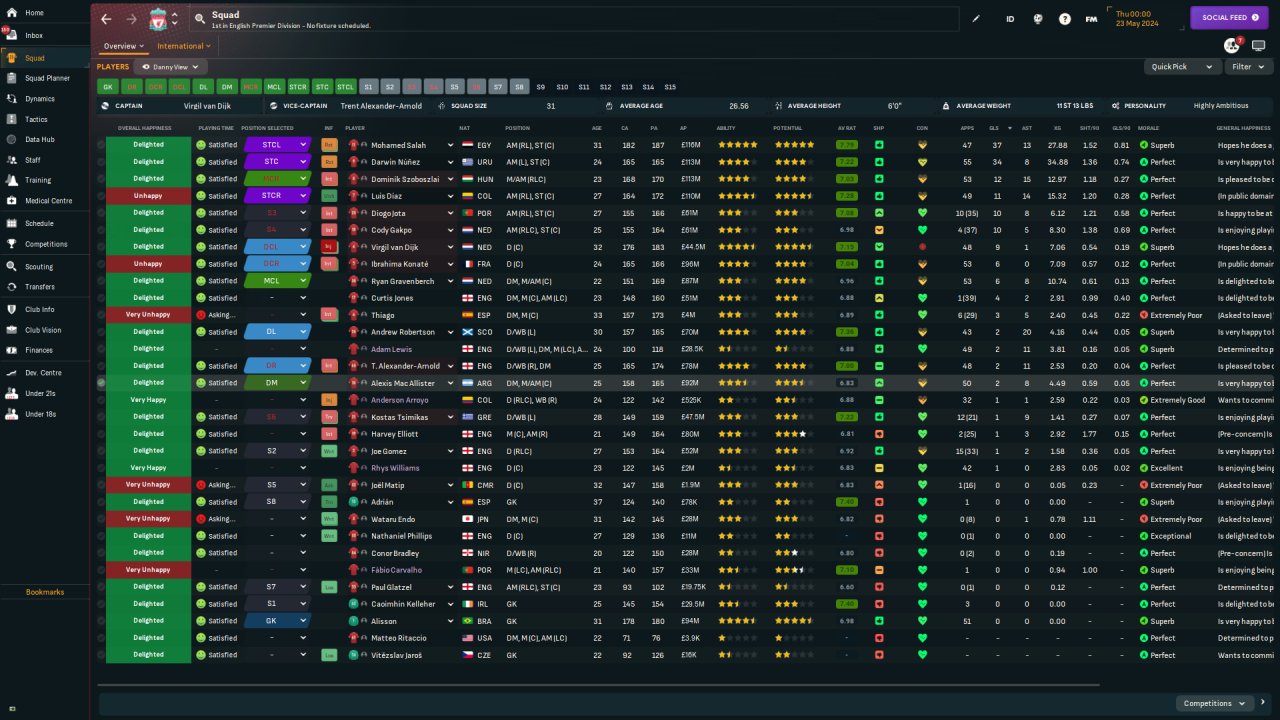Open the Training cone icon

(x=12, y=180)
